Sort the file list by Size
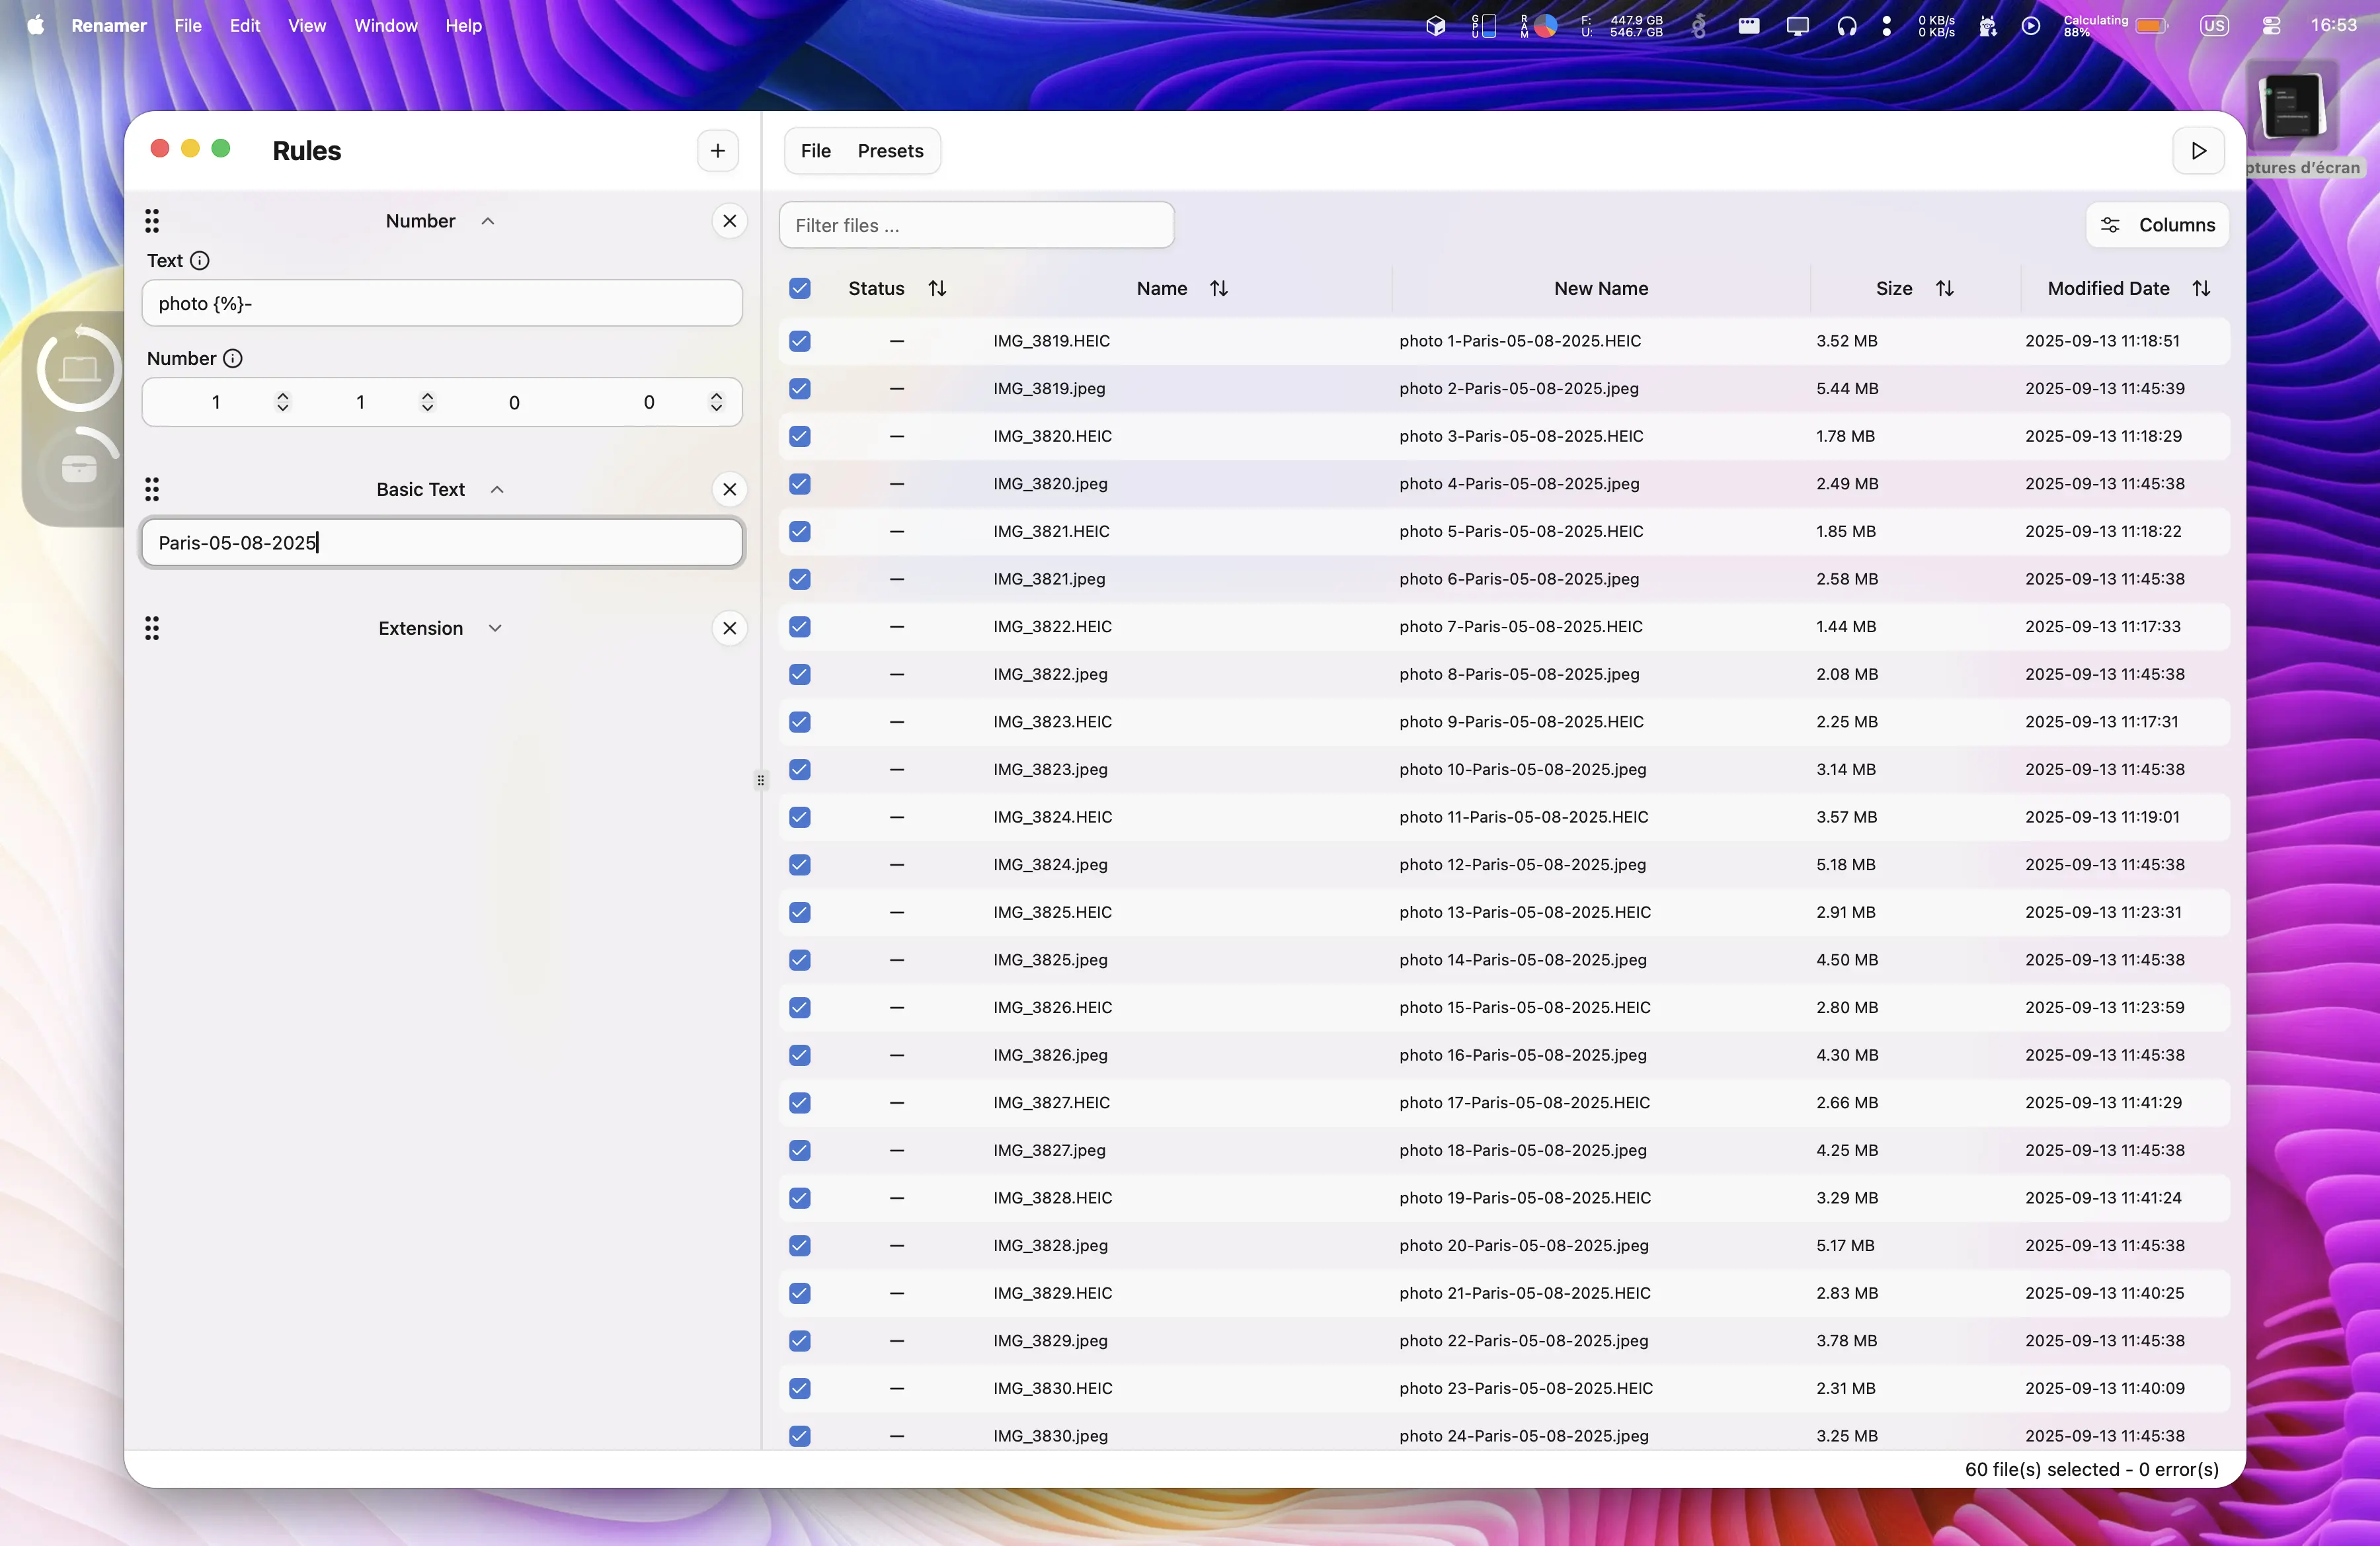 [x=1946, y=288]
